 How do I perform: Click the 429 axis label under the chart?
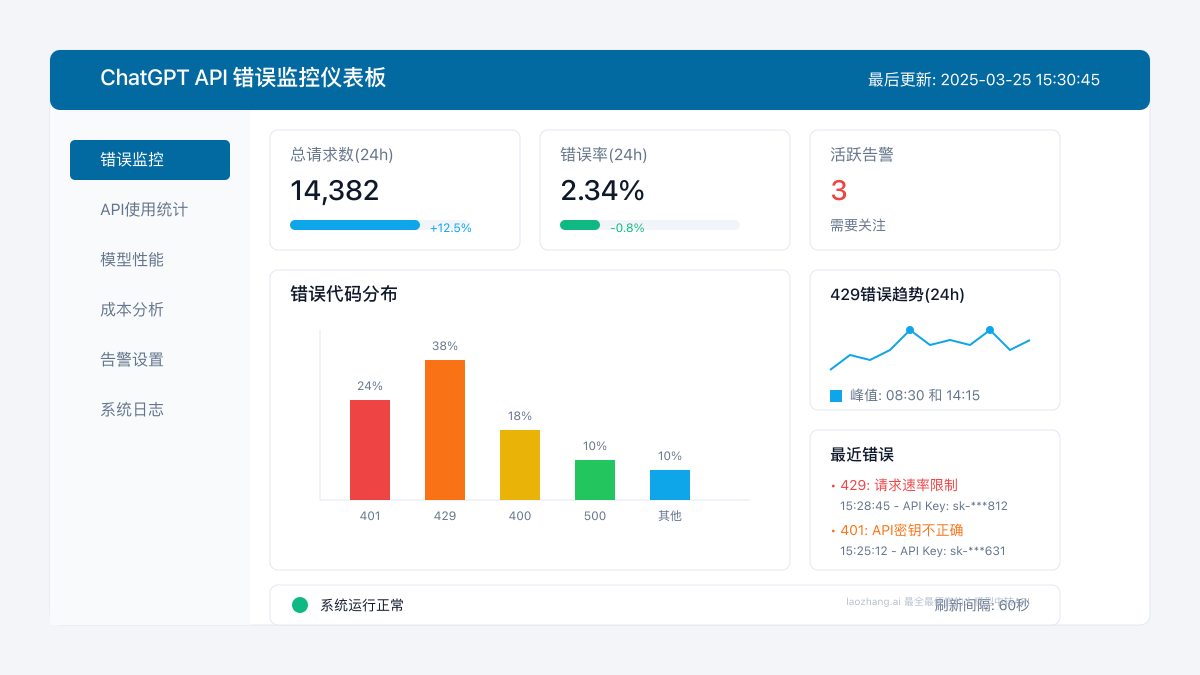(445, 516)
